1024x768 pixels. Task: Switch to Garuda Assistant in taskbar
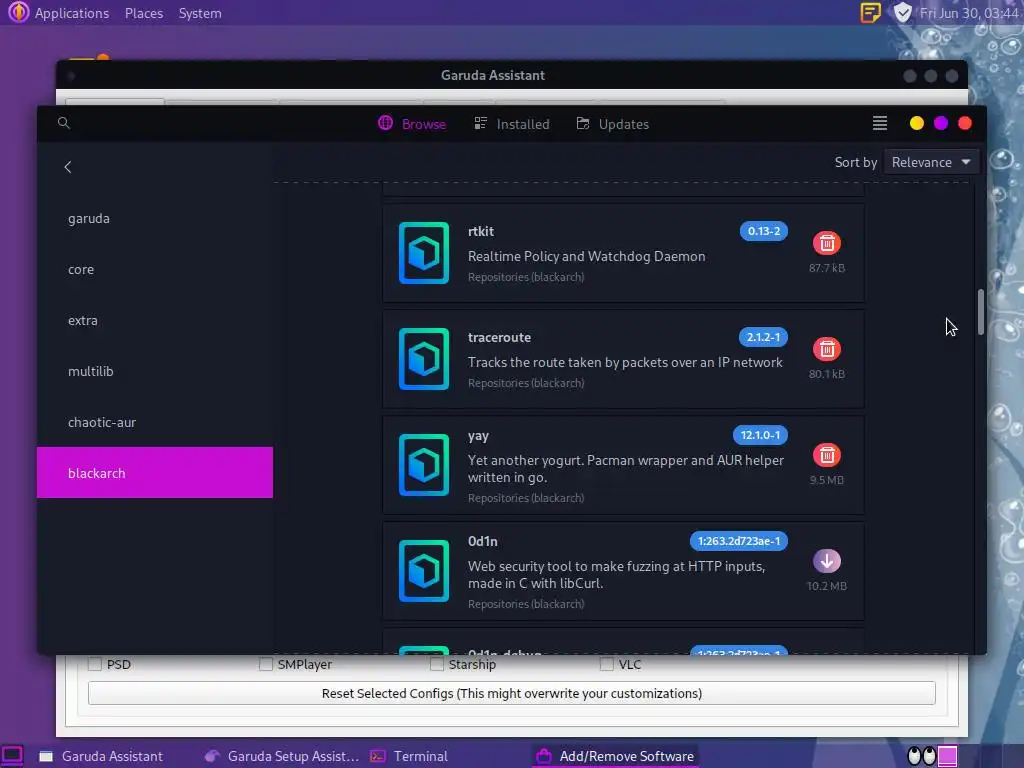[x=101, y=756]
